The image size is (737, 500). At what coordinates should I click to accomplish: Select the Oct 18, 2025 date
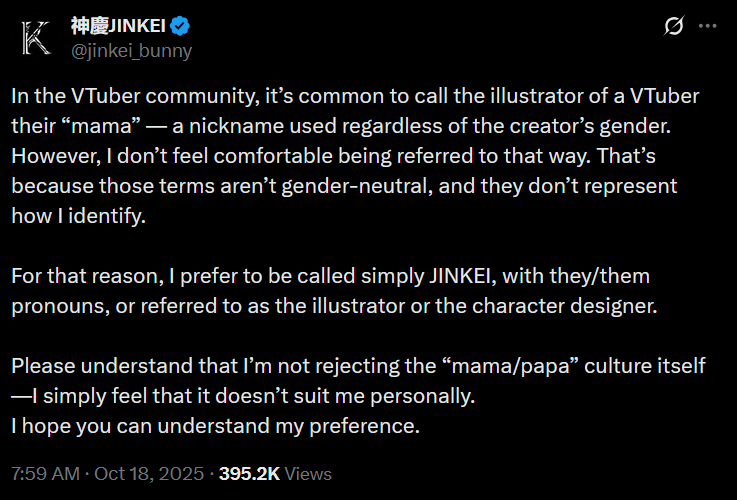tap(149, 474)
